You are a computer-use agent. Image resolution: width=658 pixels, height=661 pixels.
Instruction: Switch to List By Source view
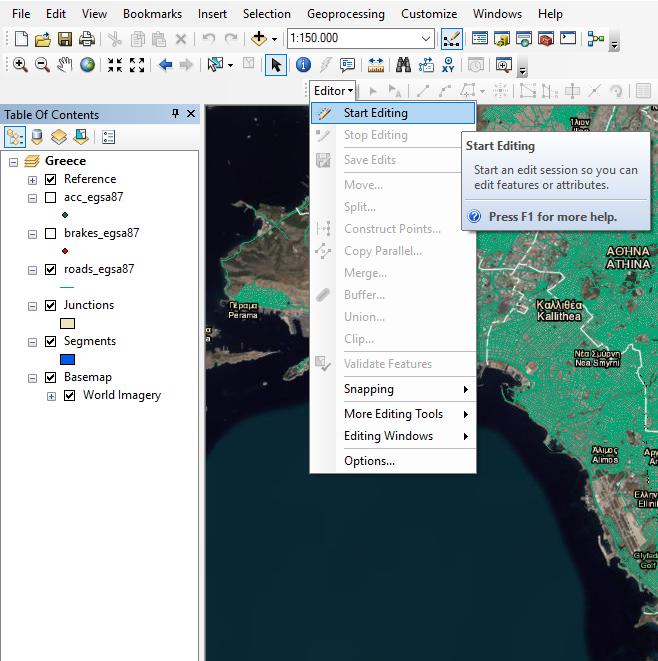tap(37, 137)
